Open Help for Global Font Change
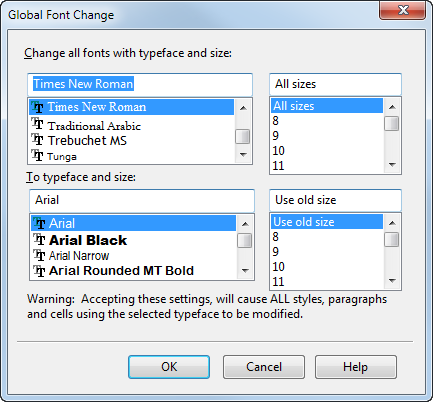Viewport: 433px width, 402px height. pyautogui.click(x=356, y=367)
